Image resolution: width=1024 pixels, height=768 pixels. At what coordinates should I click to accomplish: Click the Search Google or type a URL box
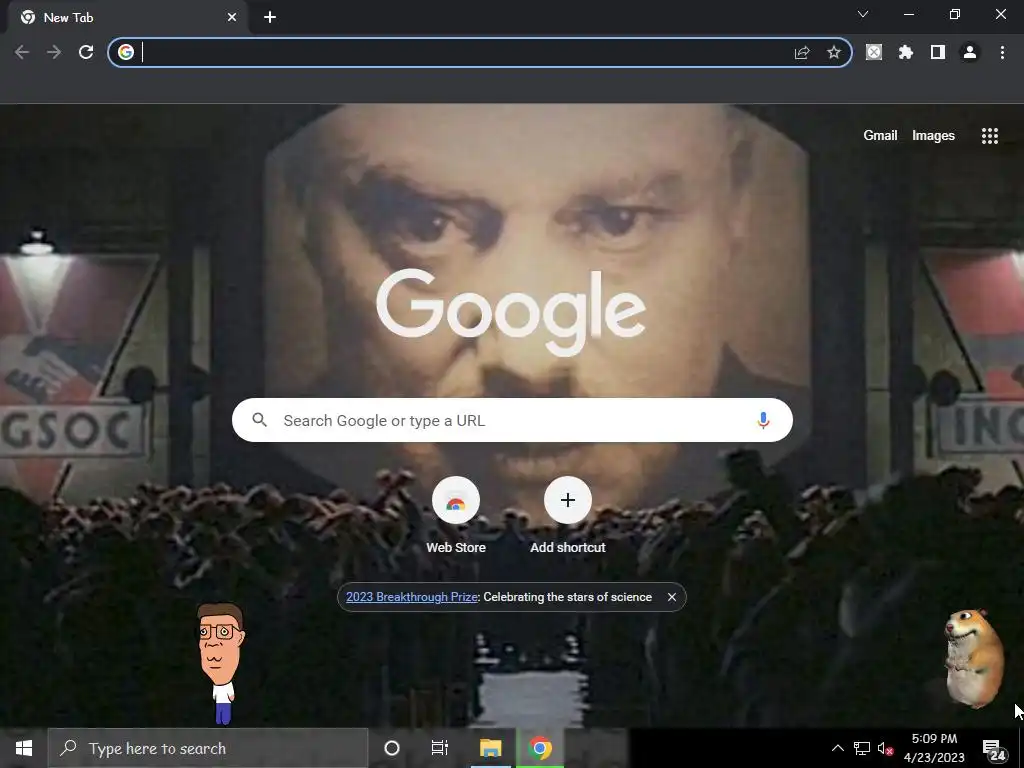pyautogui.click(x=512, y=420)
